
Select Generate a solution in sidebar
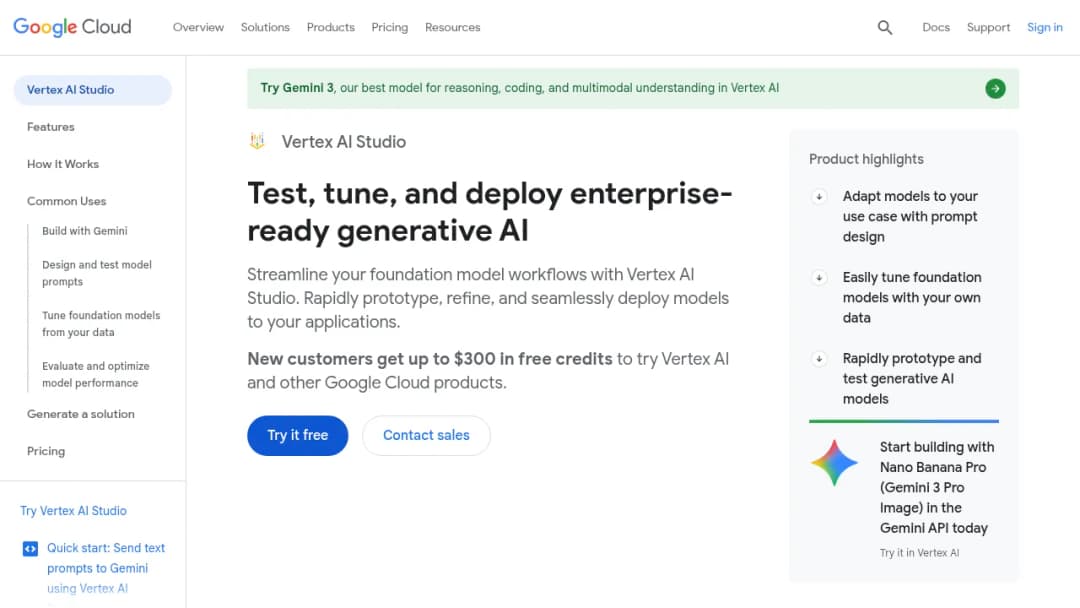pos(81,414)
